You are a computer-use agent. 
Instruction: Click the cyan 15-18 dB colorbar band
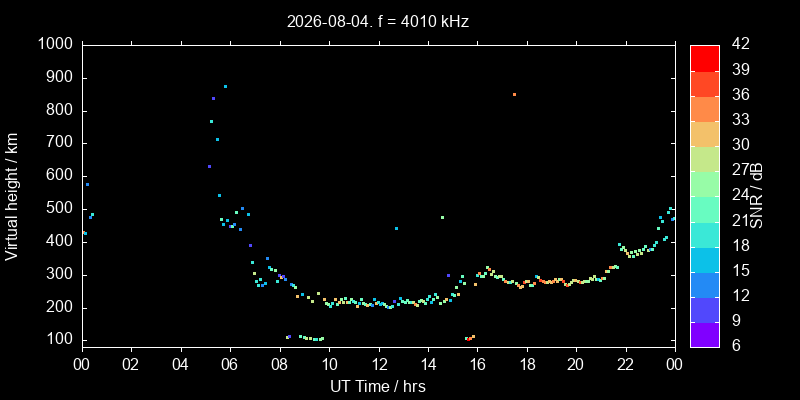705,259
